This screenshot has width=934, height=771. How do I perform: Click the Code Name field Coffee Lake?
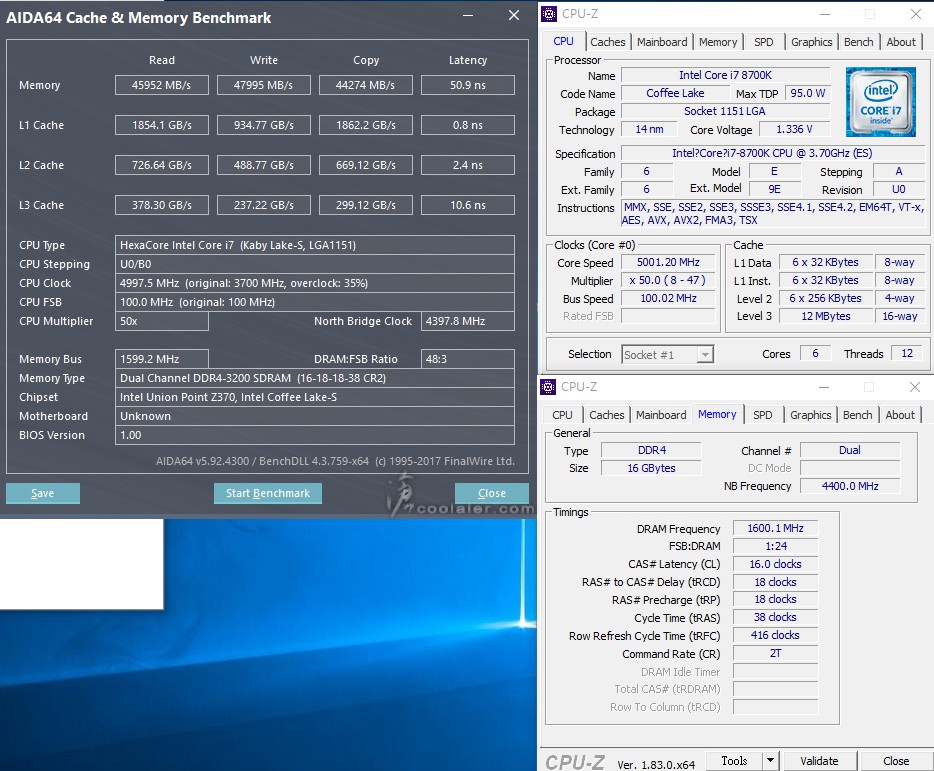(675, 93)
